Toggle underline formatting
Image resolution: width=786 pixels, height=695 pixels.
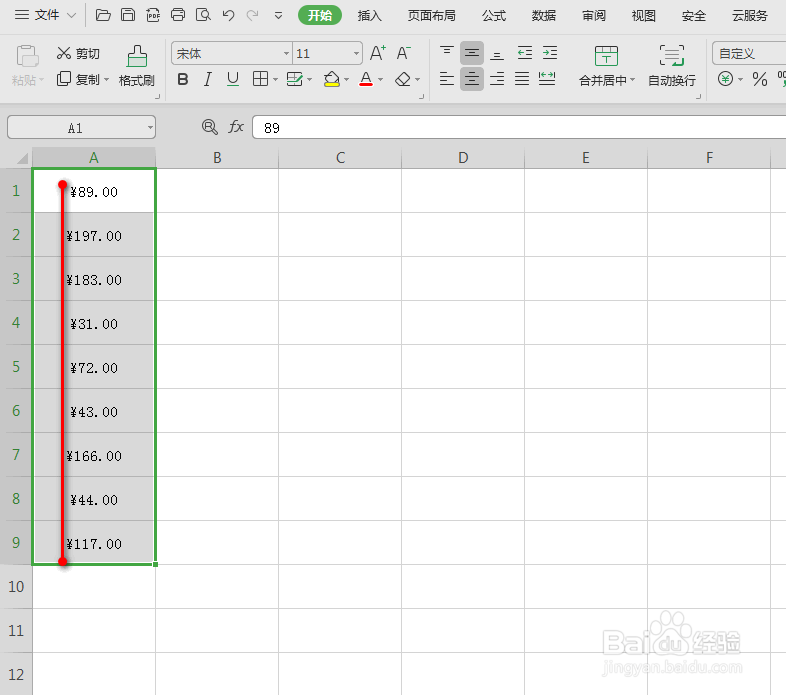click(x=233, y=79)
